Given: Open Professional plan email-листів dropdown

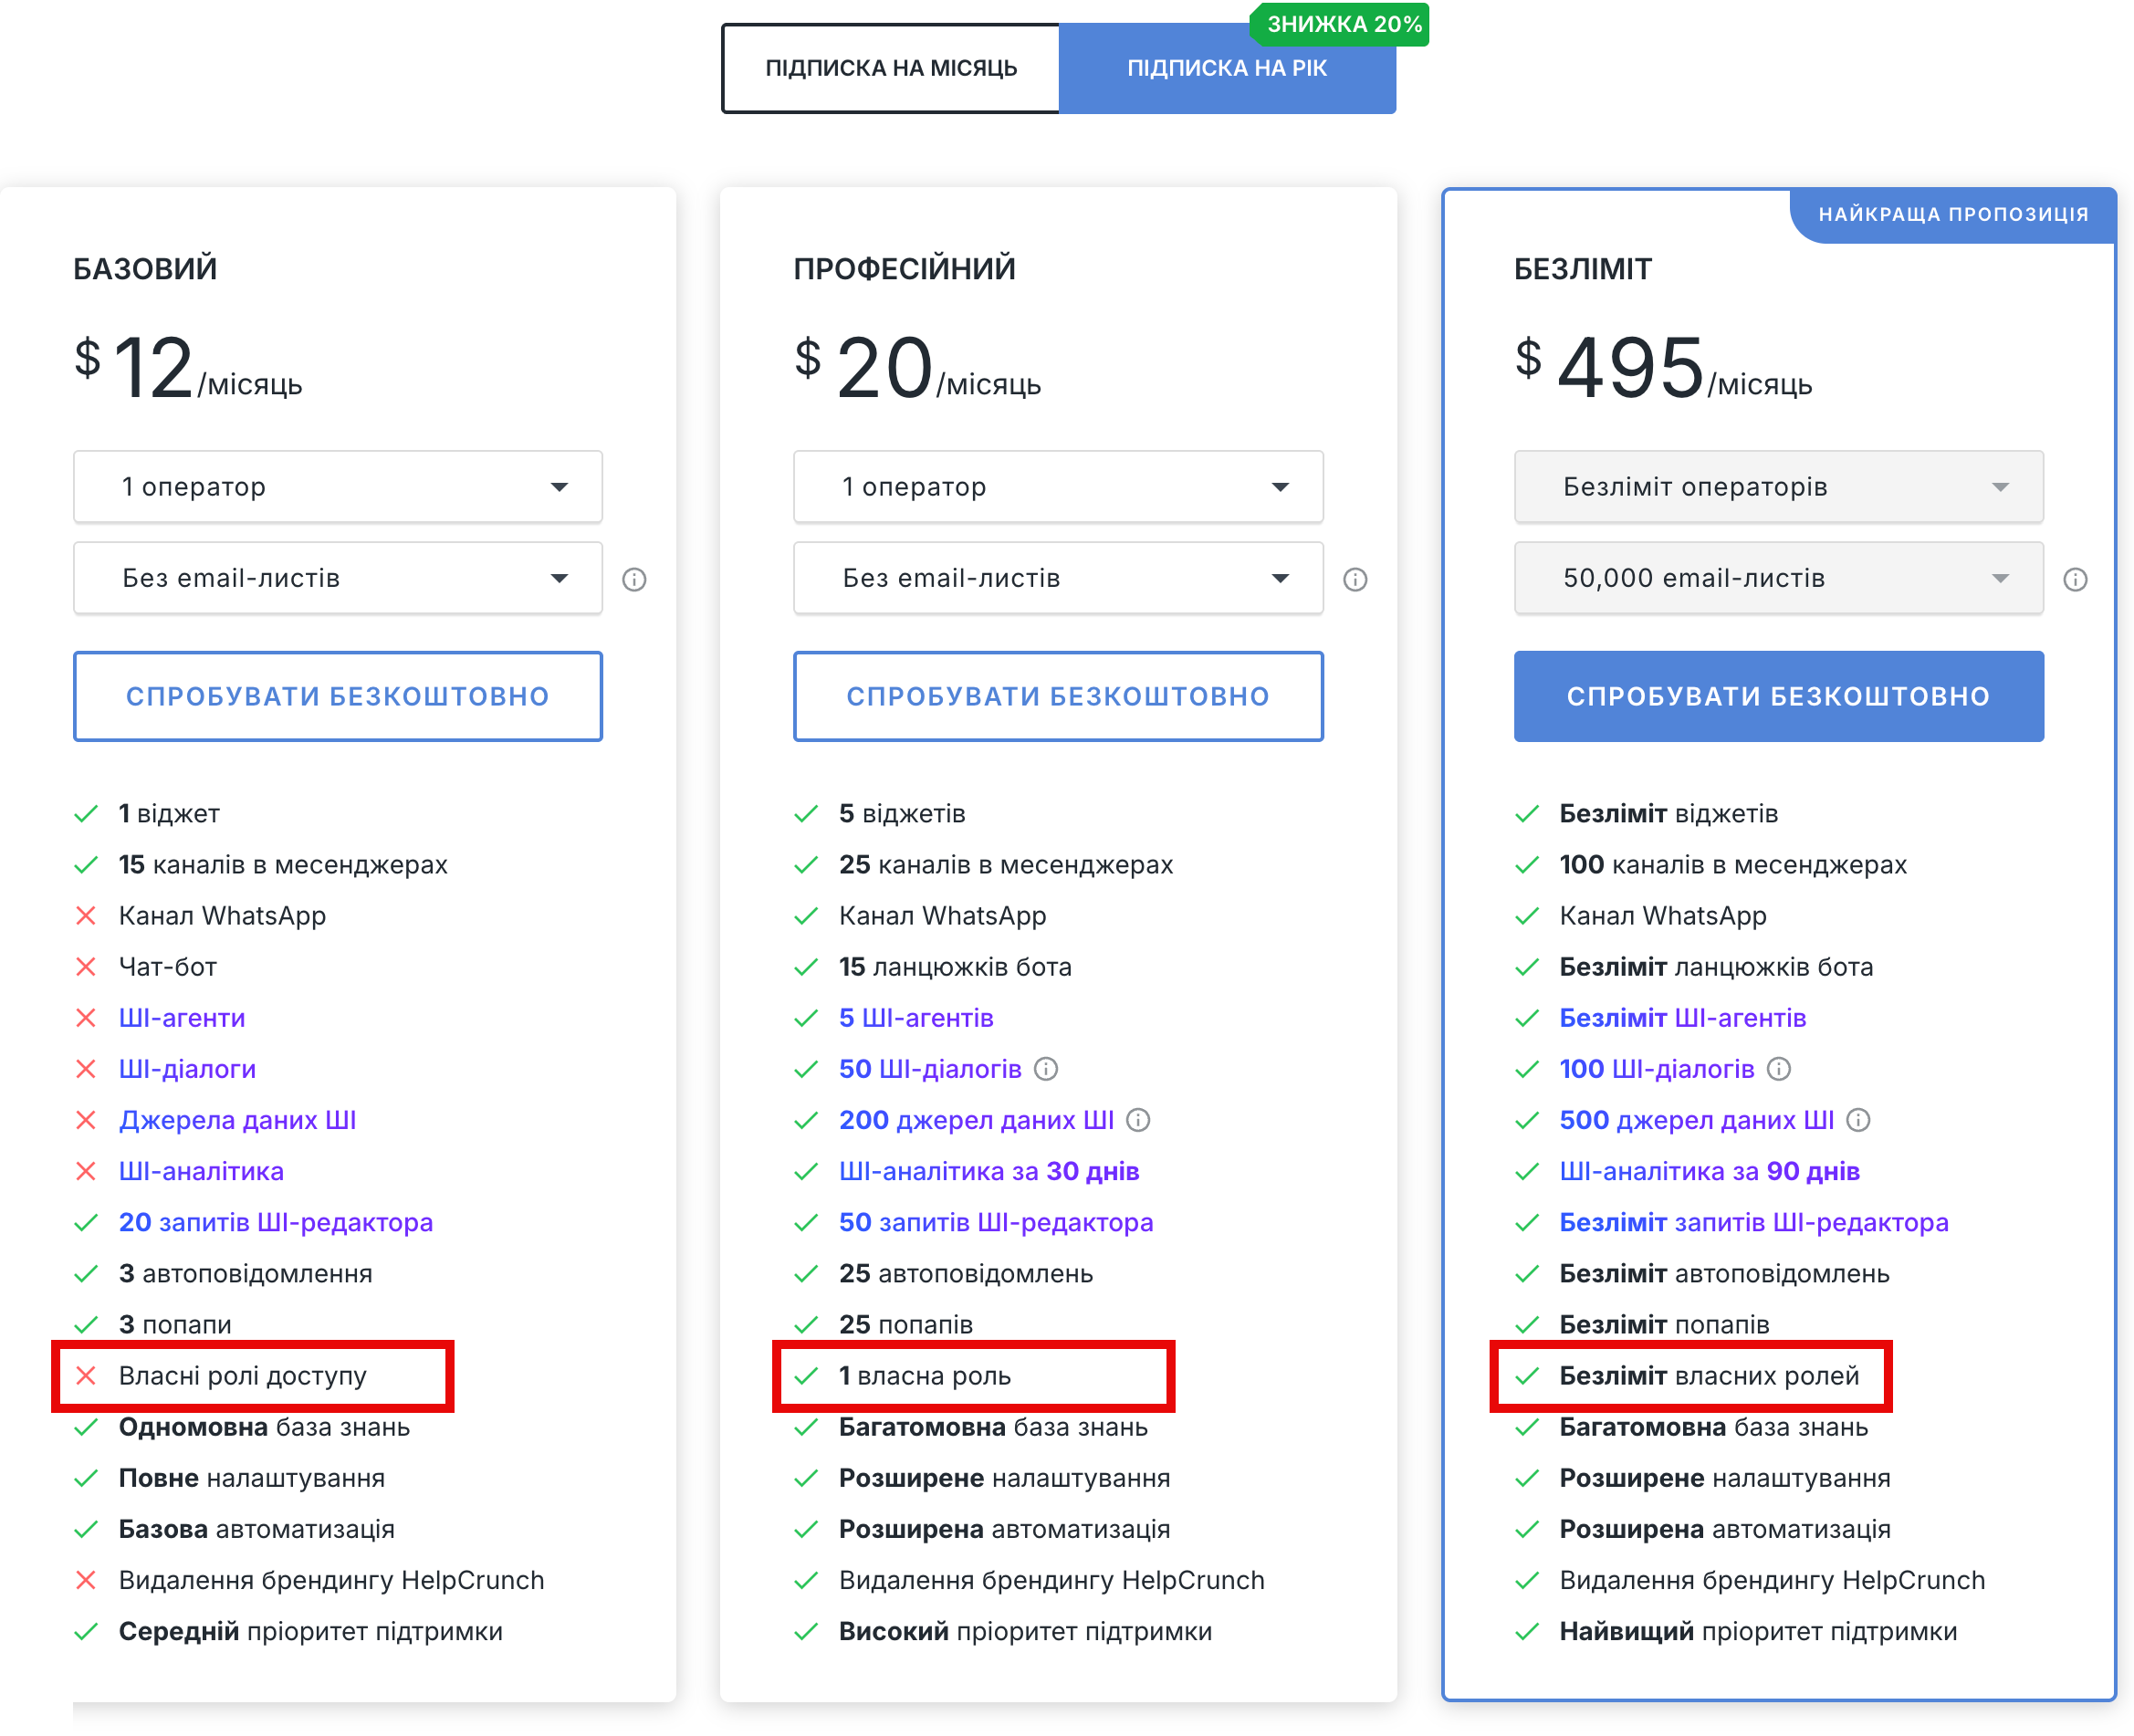Looking at the screenshot, I should click(1058, 578).
